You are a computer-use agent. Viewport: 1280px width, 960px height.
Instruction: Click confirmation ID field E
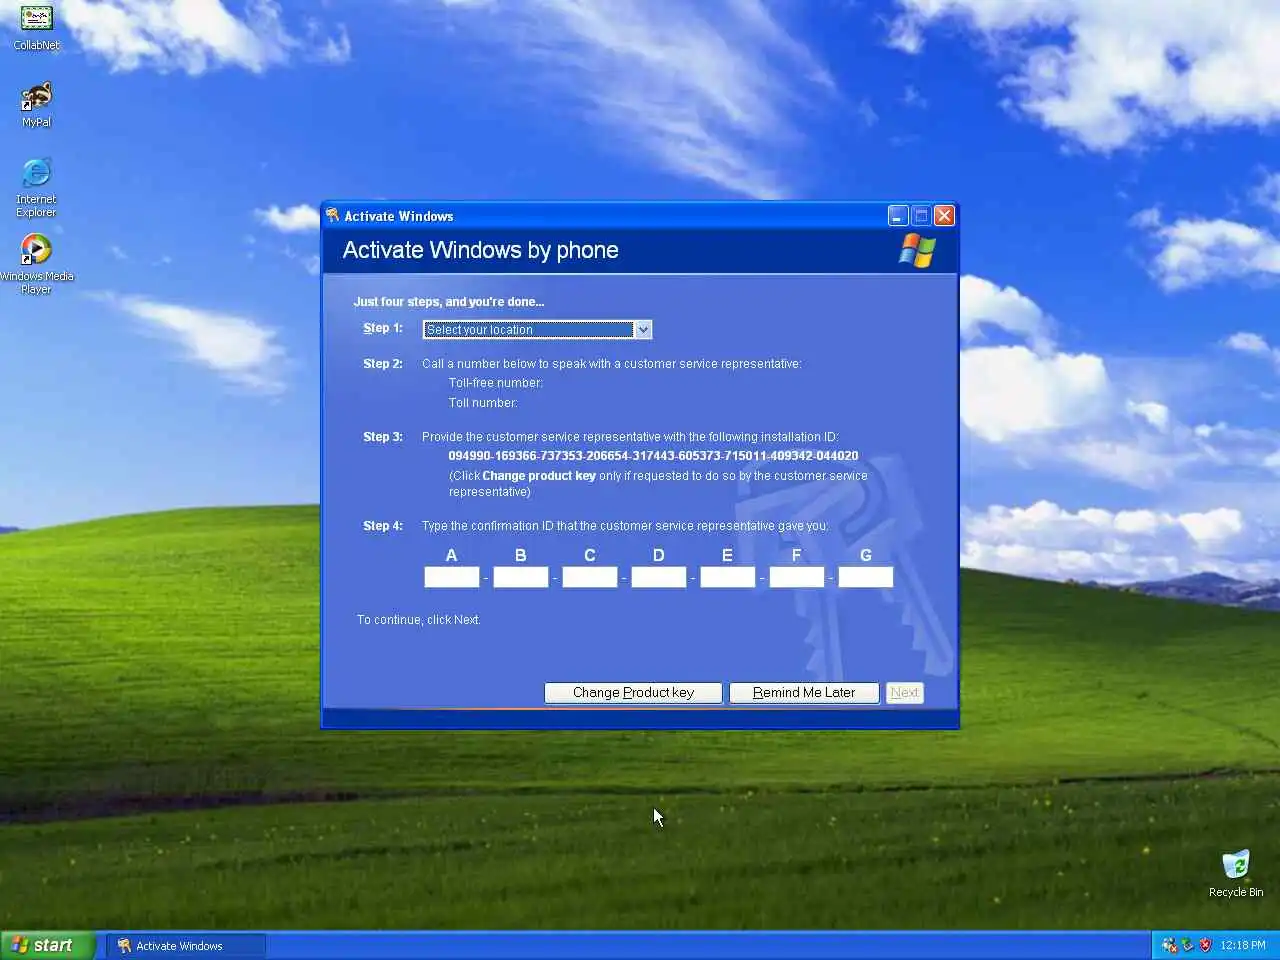728,577
